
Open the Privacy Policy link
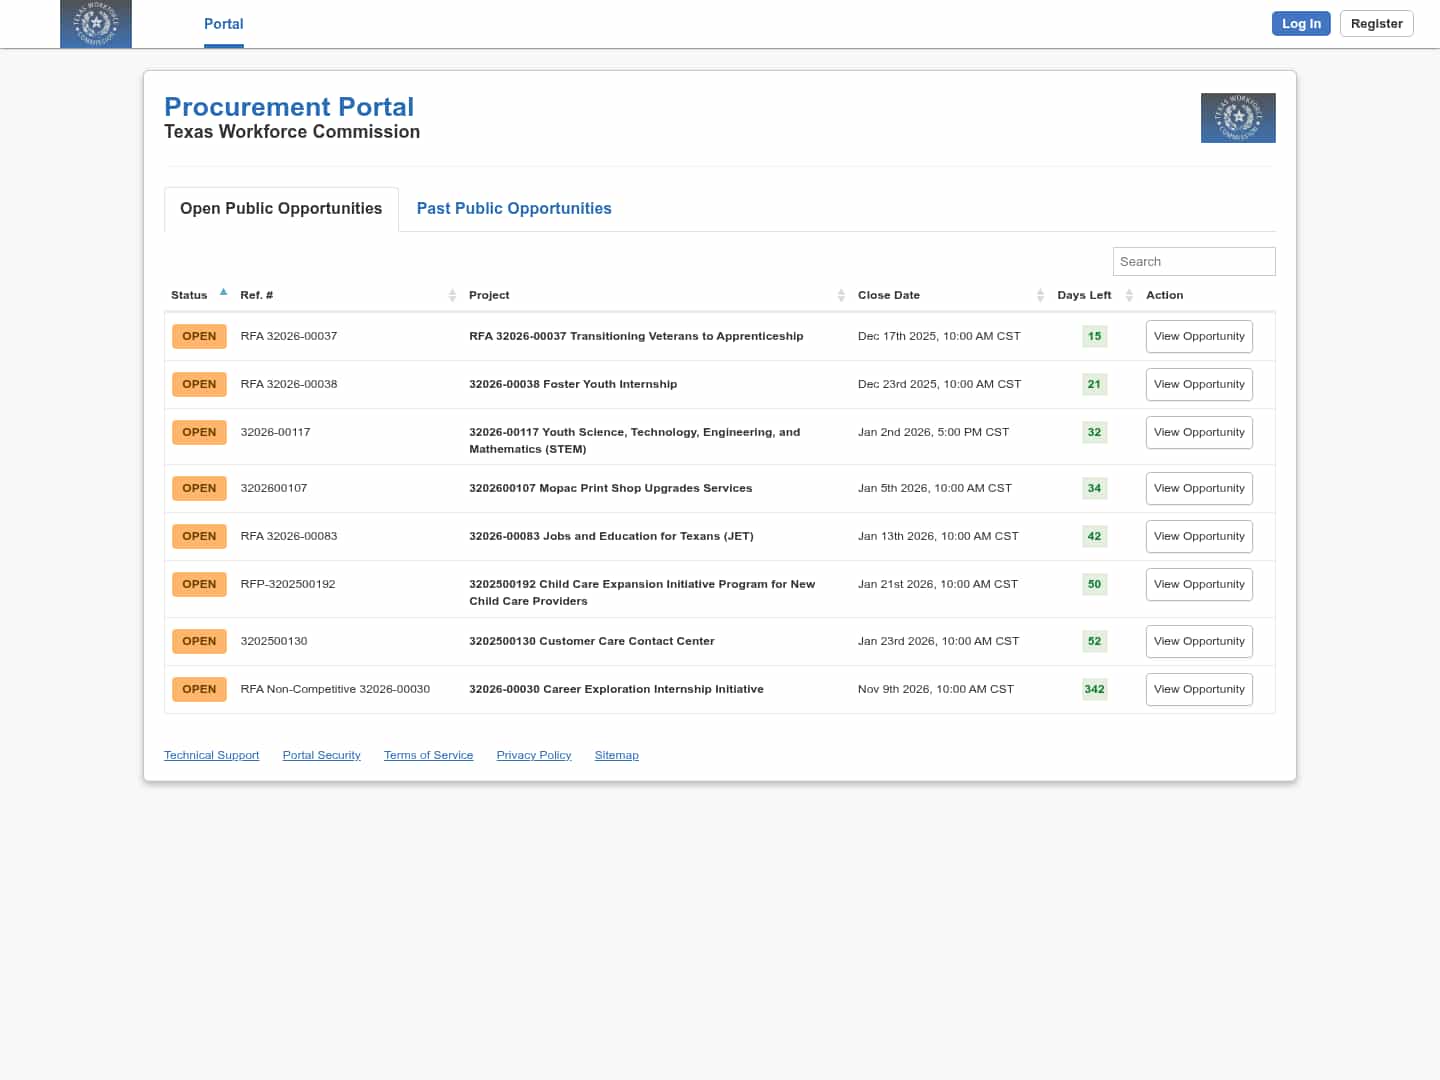(533, 755)
